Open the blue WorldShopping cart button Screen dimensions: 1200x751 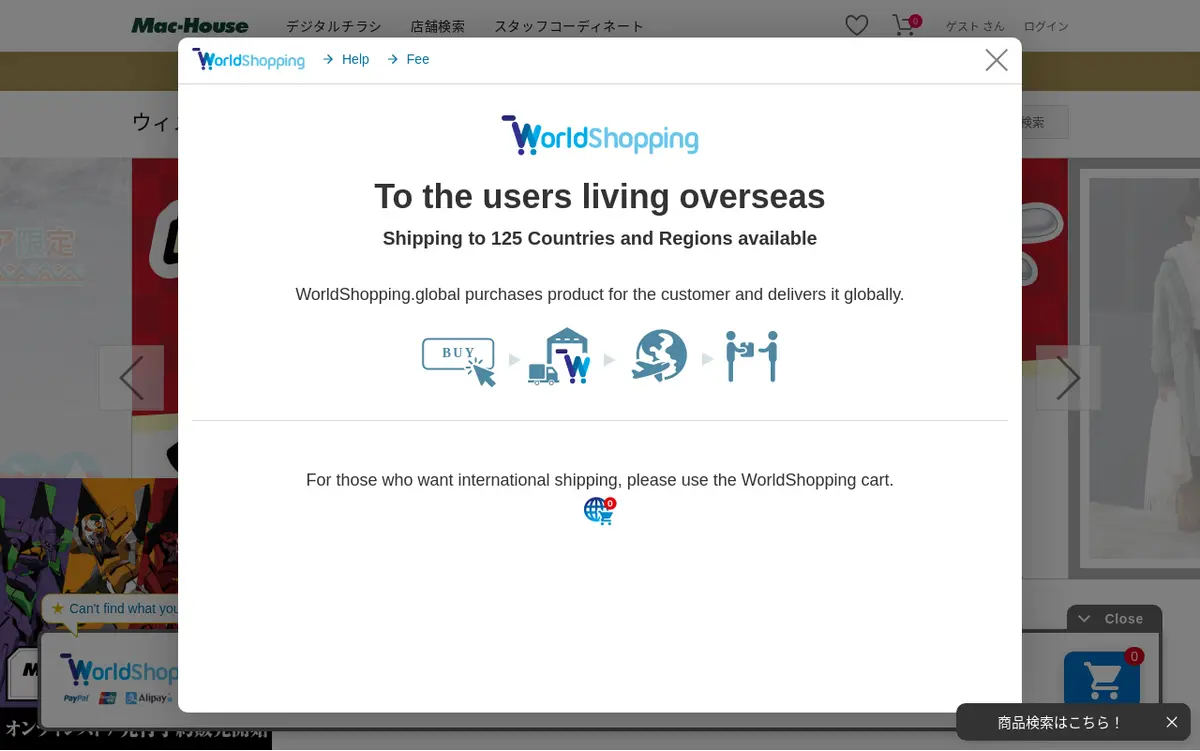click(1102, 680)
